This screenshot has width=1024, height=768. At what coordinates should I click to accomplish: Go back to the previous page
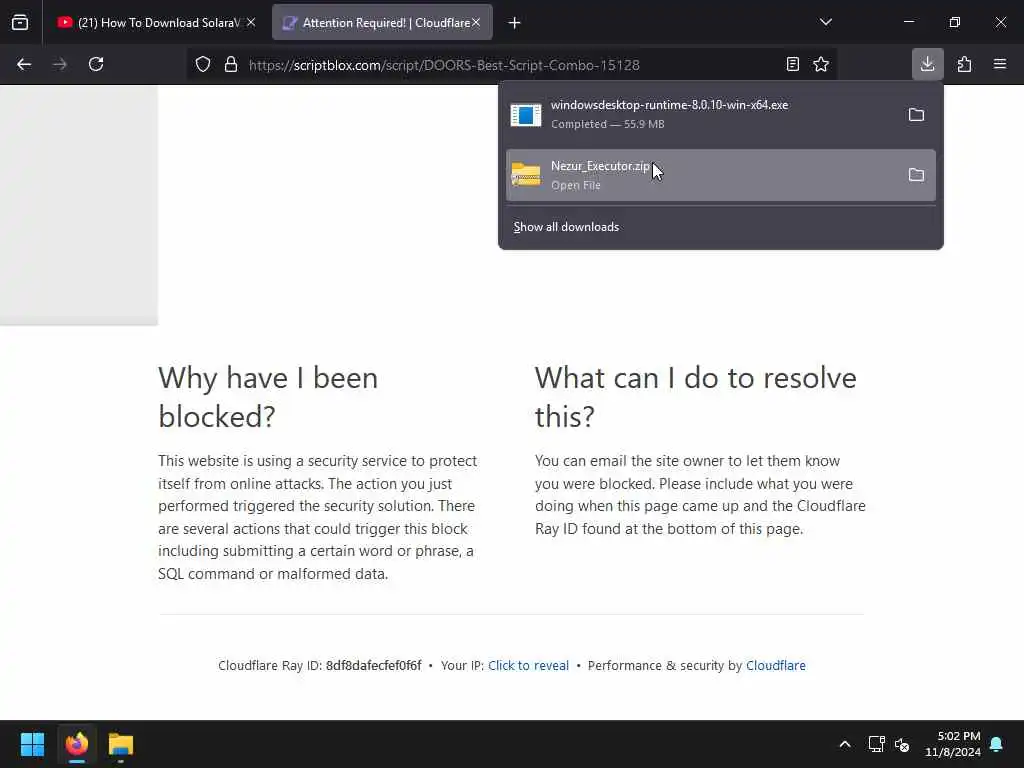tap(24, 64)
